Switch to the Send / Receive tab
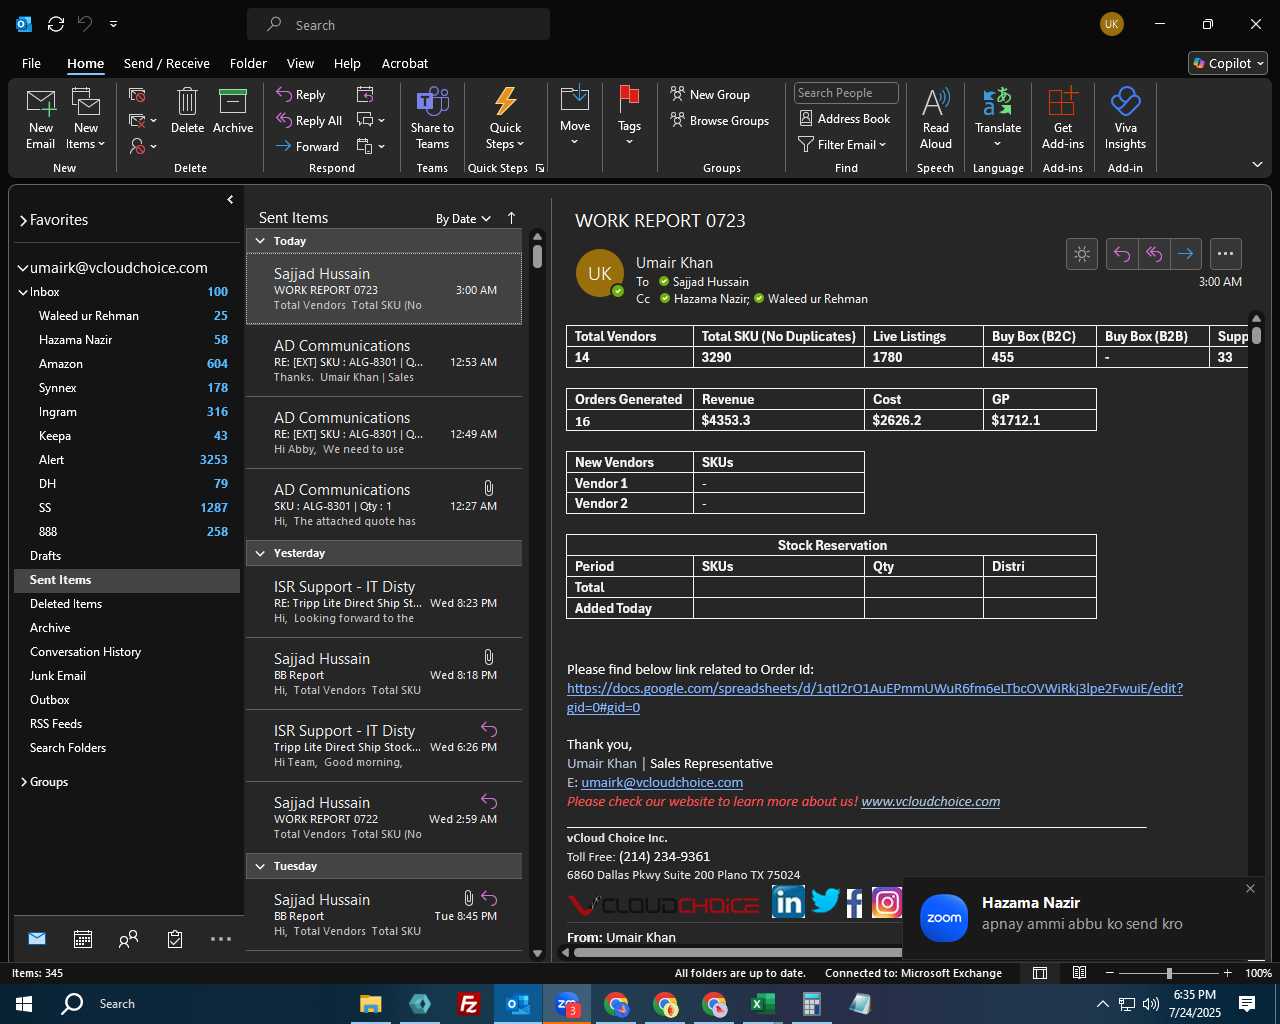This screenshot has width=1280, height=1024. click(167, 63)
